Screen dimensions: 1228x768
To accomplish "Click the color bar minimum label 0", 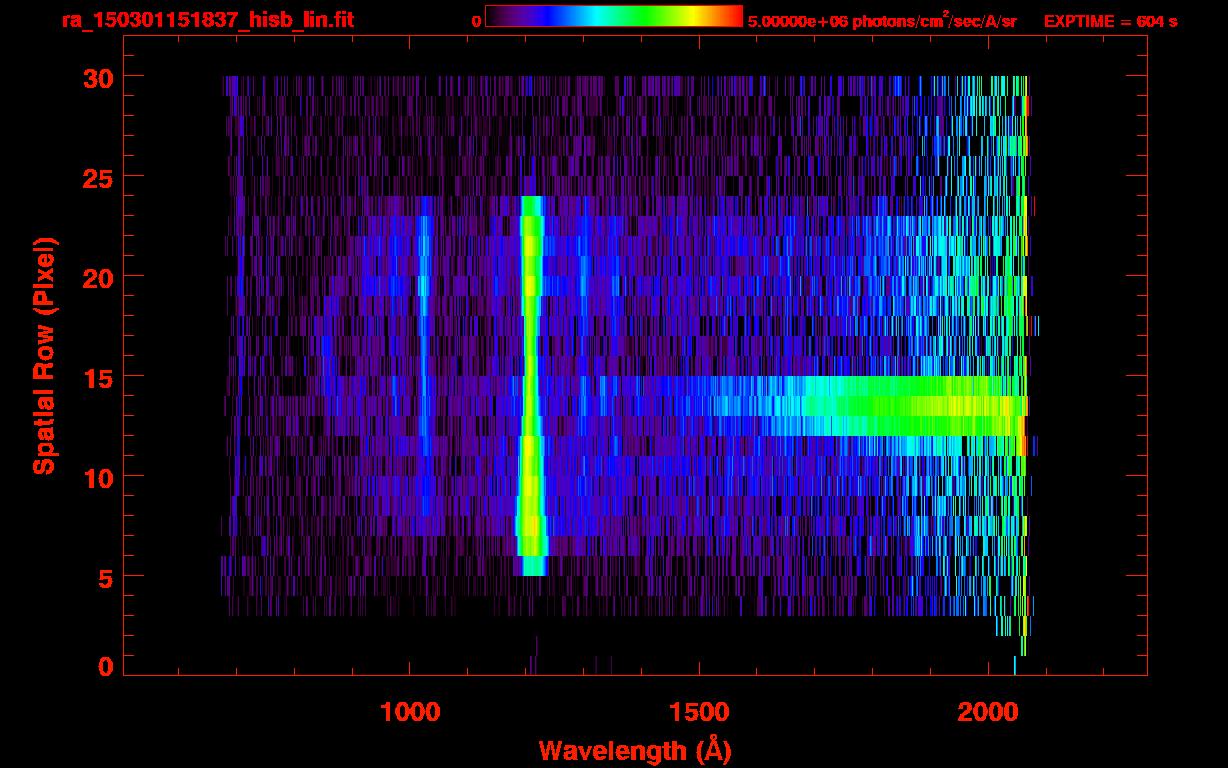I will 476,21.
